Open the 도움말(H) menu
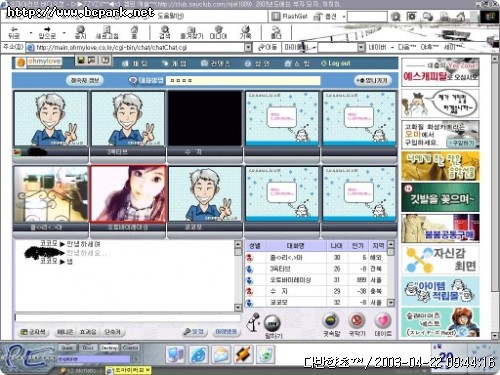This screenshot has width=500, height=375. pyautogui.click(x=170, y=16)
